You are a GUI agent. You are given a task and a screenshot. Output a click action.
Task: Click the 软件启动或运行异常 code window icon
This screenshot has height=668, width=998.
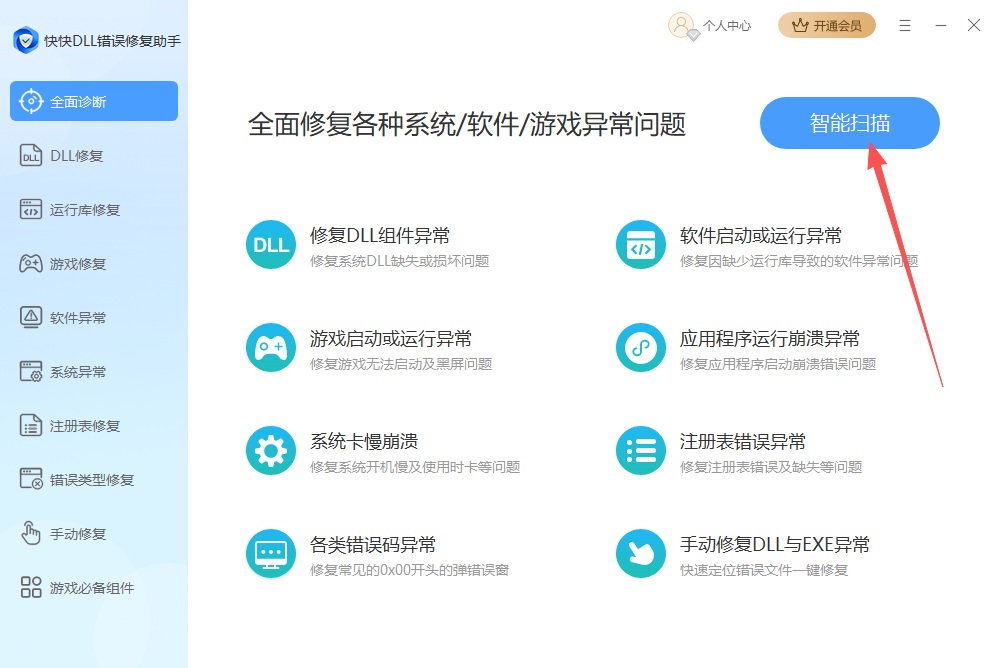point(640,245)
